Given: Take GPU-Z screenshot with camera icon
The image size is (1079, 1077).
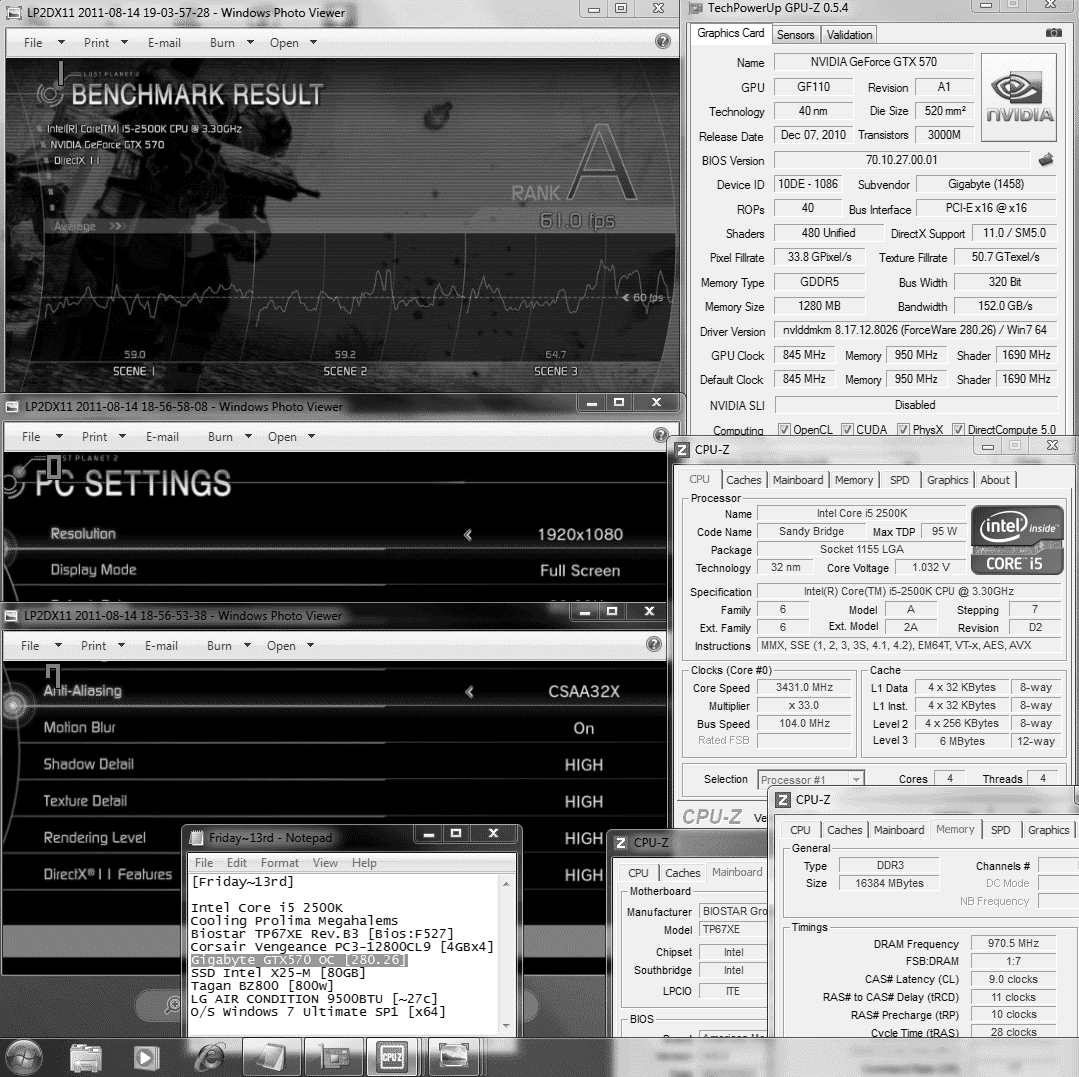Looking at the screenshot, I should [x=1054, y=32].
